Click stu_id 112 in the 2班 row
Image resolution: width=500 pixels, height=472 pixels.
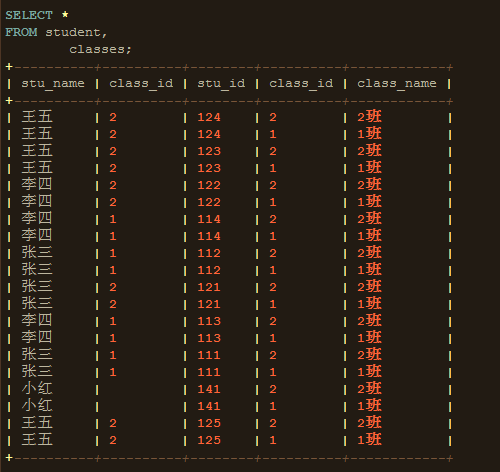pos(209,253)
